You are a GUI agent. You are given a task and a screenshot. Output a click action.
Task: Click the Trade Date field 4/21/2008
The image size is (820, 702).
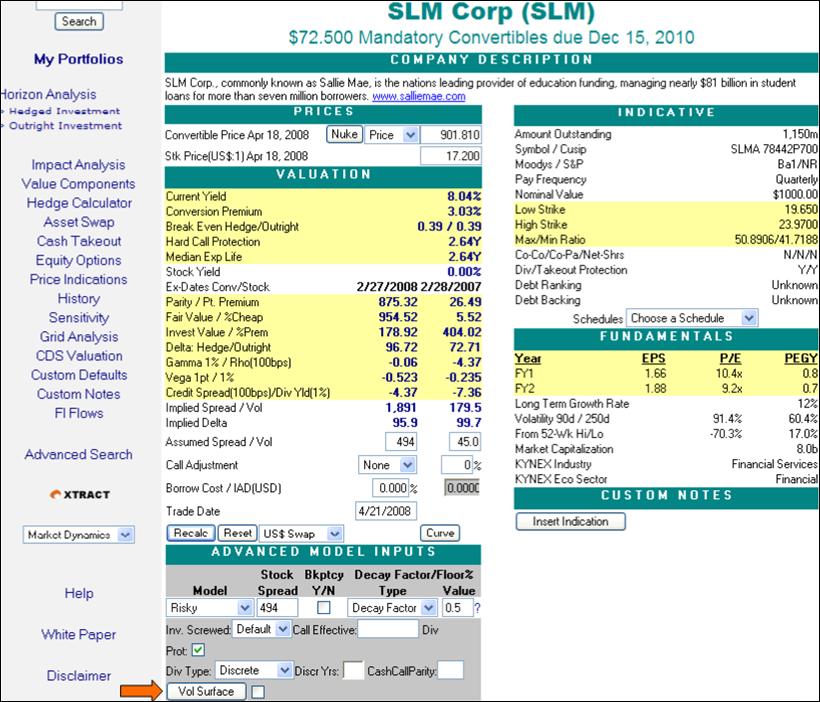tap(386, 511)
